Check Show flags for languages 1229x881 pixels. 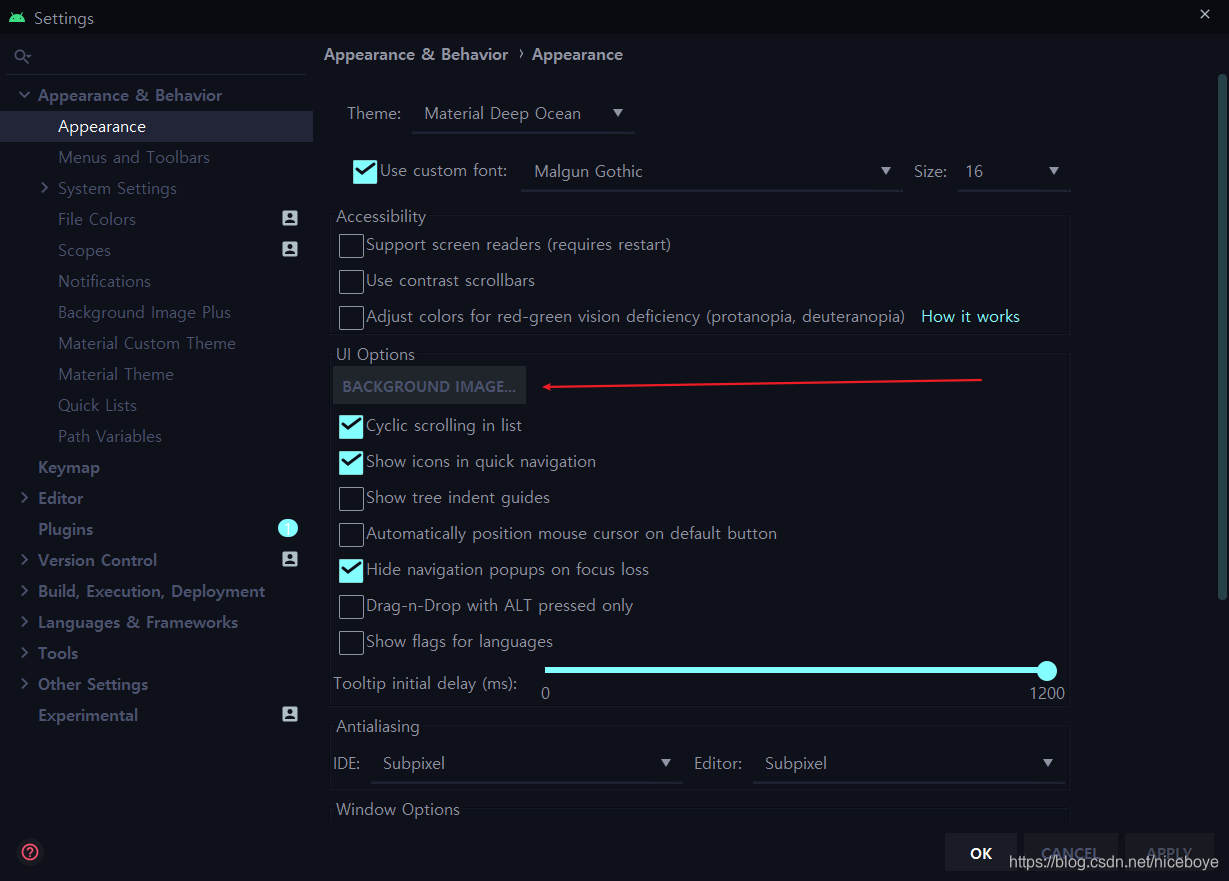coord(351,642)
